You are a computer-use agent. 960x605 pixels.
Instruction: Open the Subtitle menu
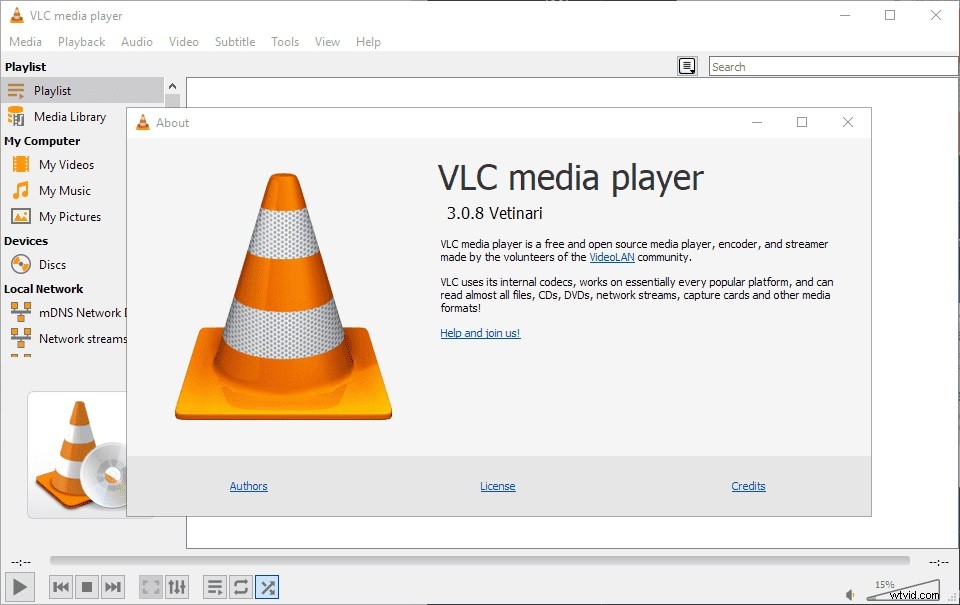[x=234, y=41]
